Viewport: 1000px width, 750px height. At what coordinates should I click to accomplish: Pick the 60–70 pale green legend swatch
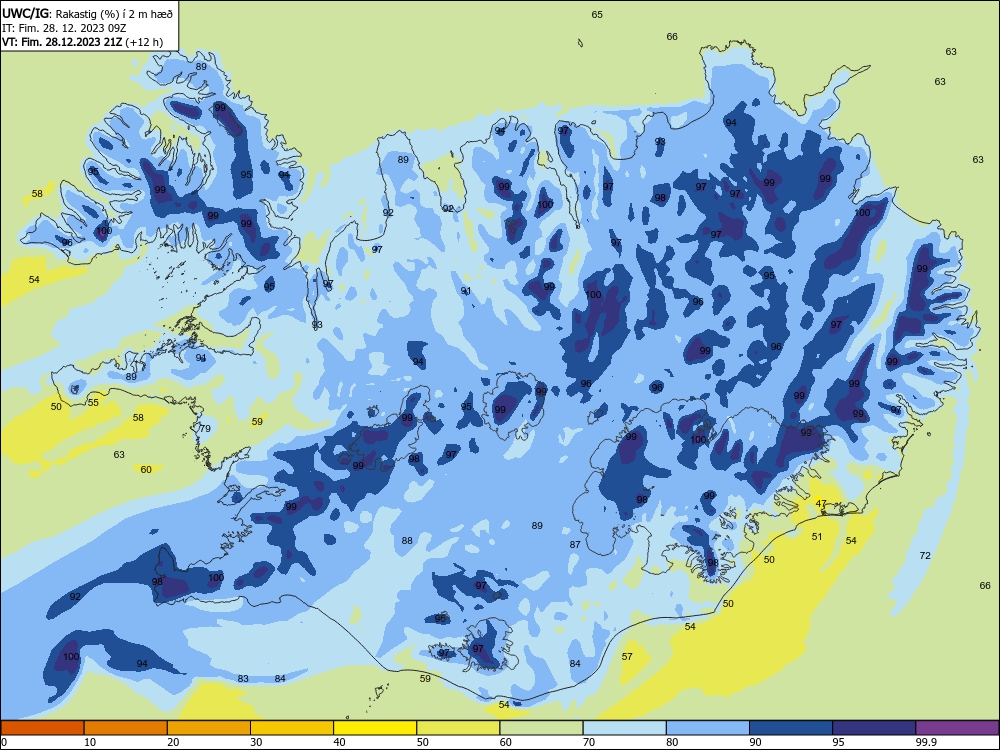(x=541, y=728)
